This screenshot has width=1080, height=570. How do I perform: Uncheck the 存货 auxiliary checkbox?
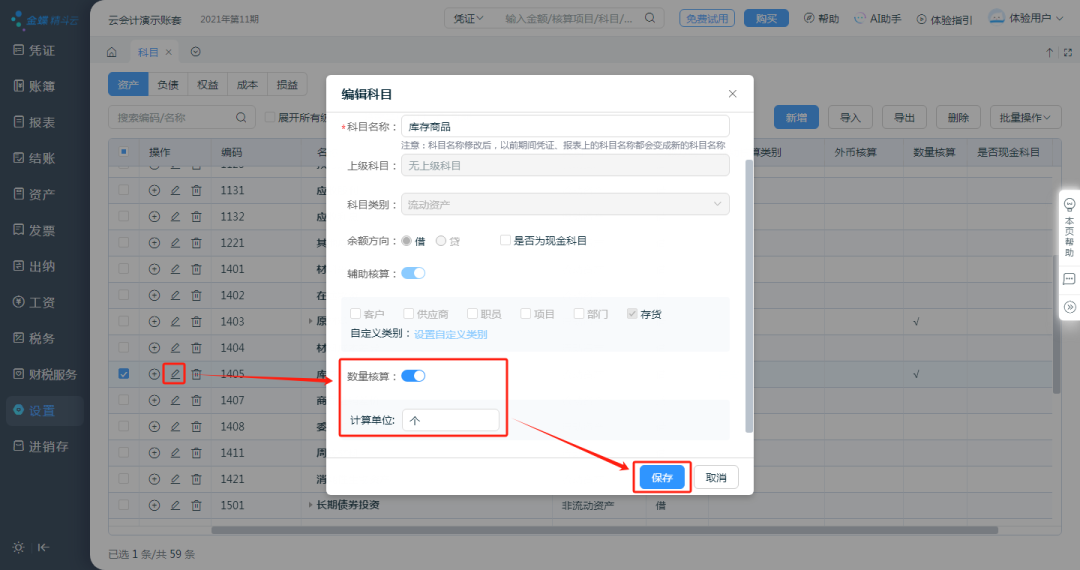[x=632, y=314]
